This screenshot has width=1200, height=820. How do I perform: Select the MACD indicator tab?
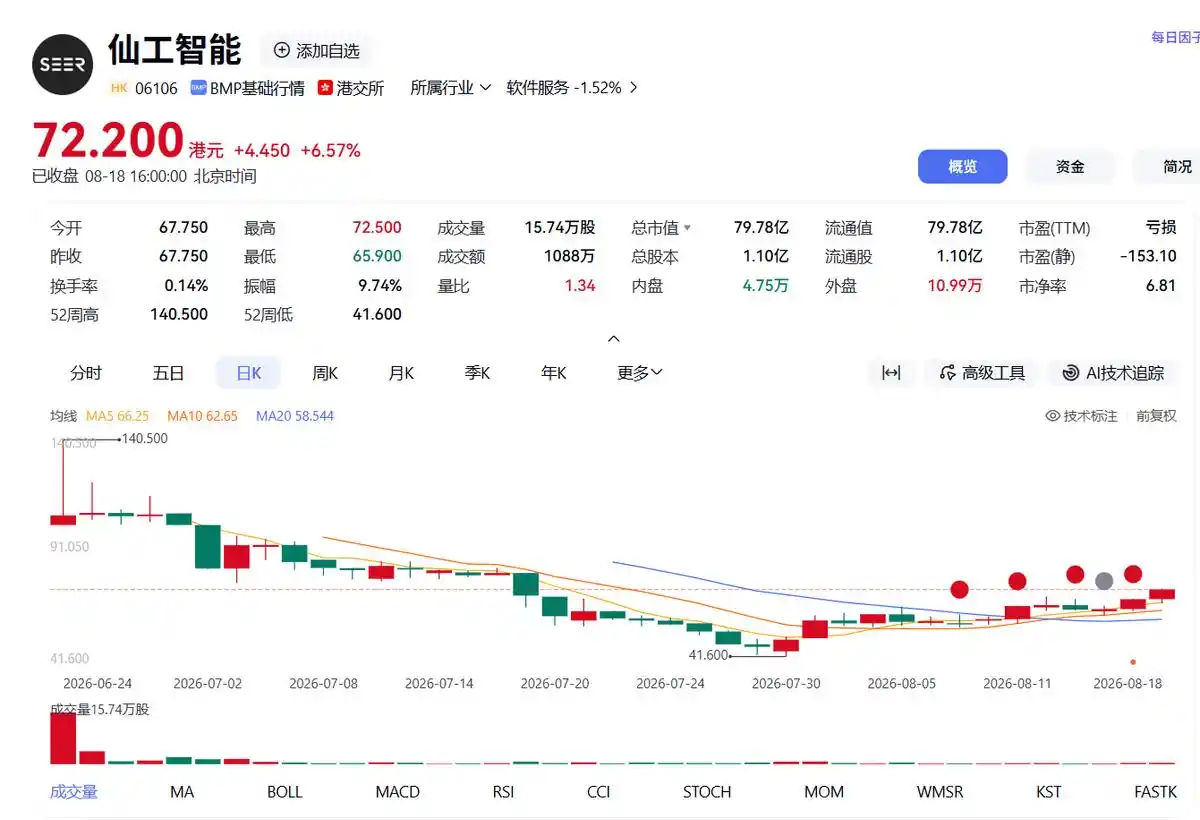coord(397,792)
